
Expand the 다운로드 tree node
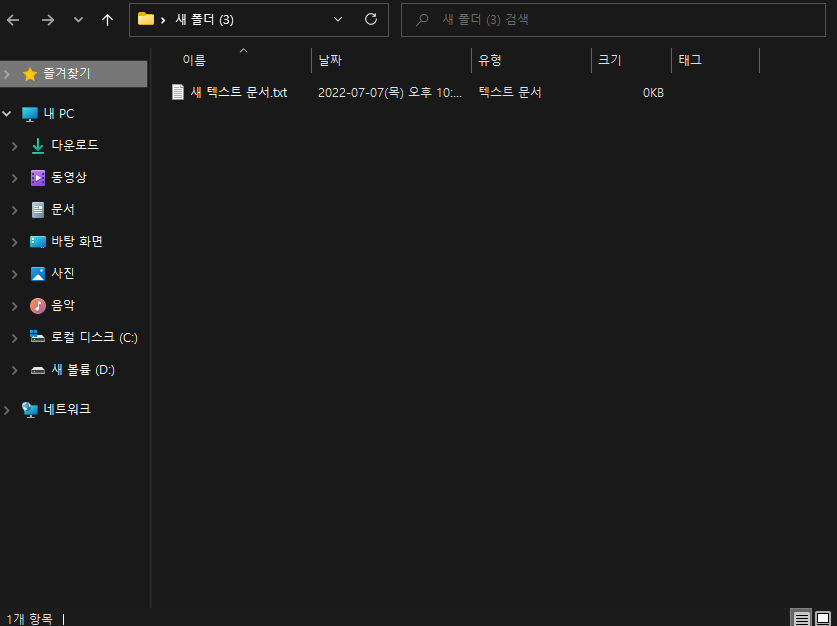[x=14, y=146]
